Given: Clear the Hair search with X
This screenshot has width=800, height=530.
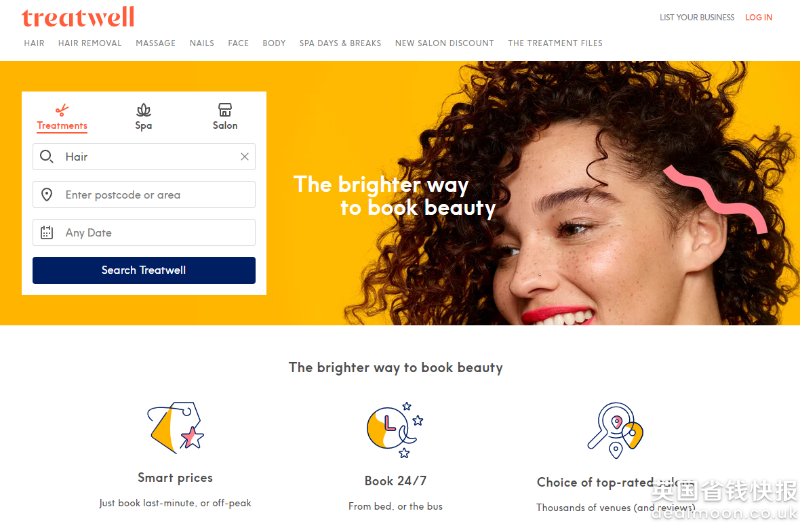Looking at the screenshot, I should 244,157.
